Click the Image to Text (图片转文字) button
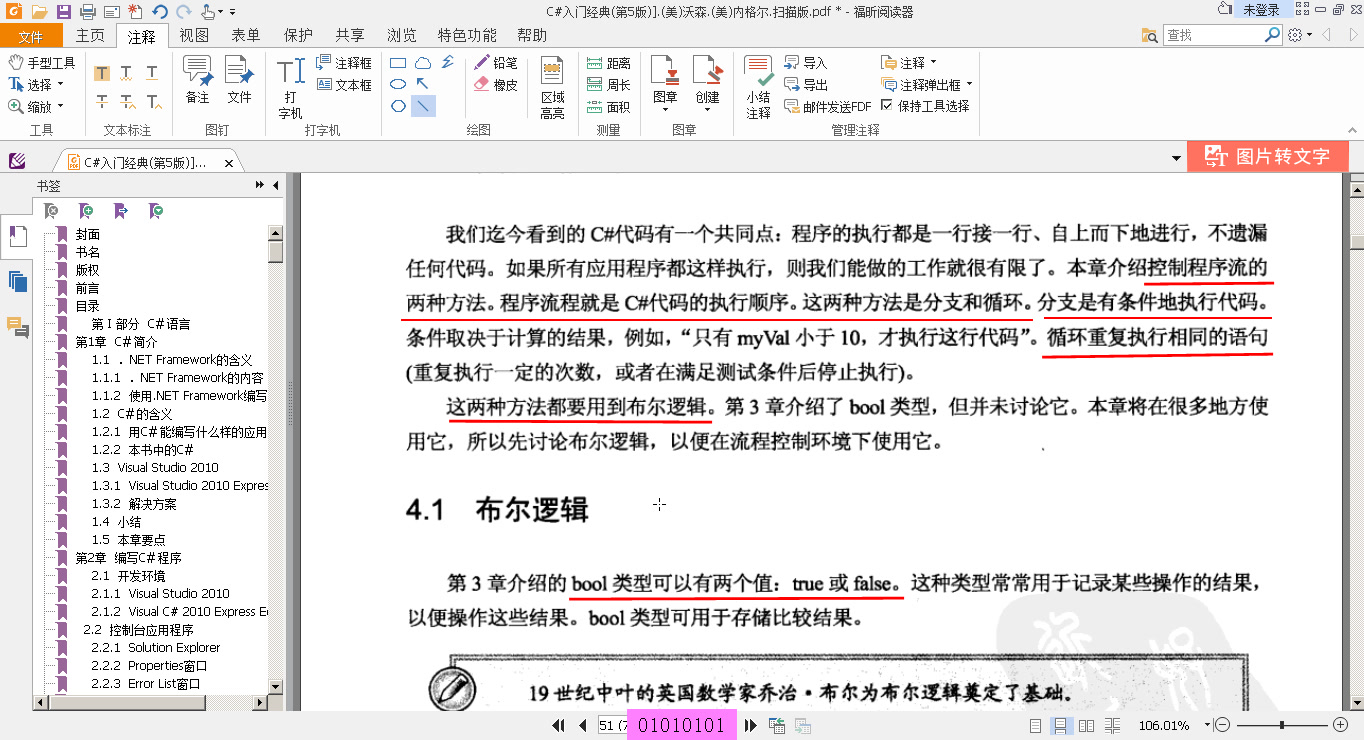1364x740 pixels. pos(1267,157)
